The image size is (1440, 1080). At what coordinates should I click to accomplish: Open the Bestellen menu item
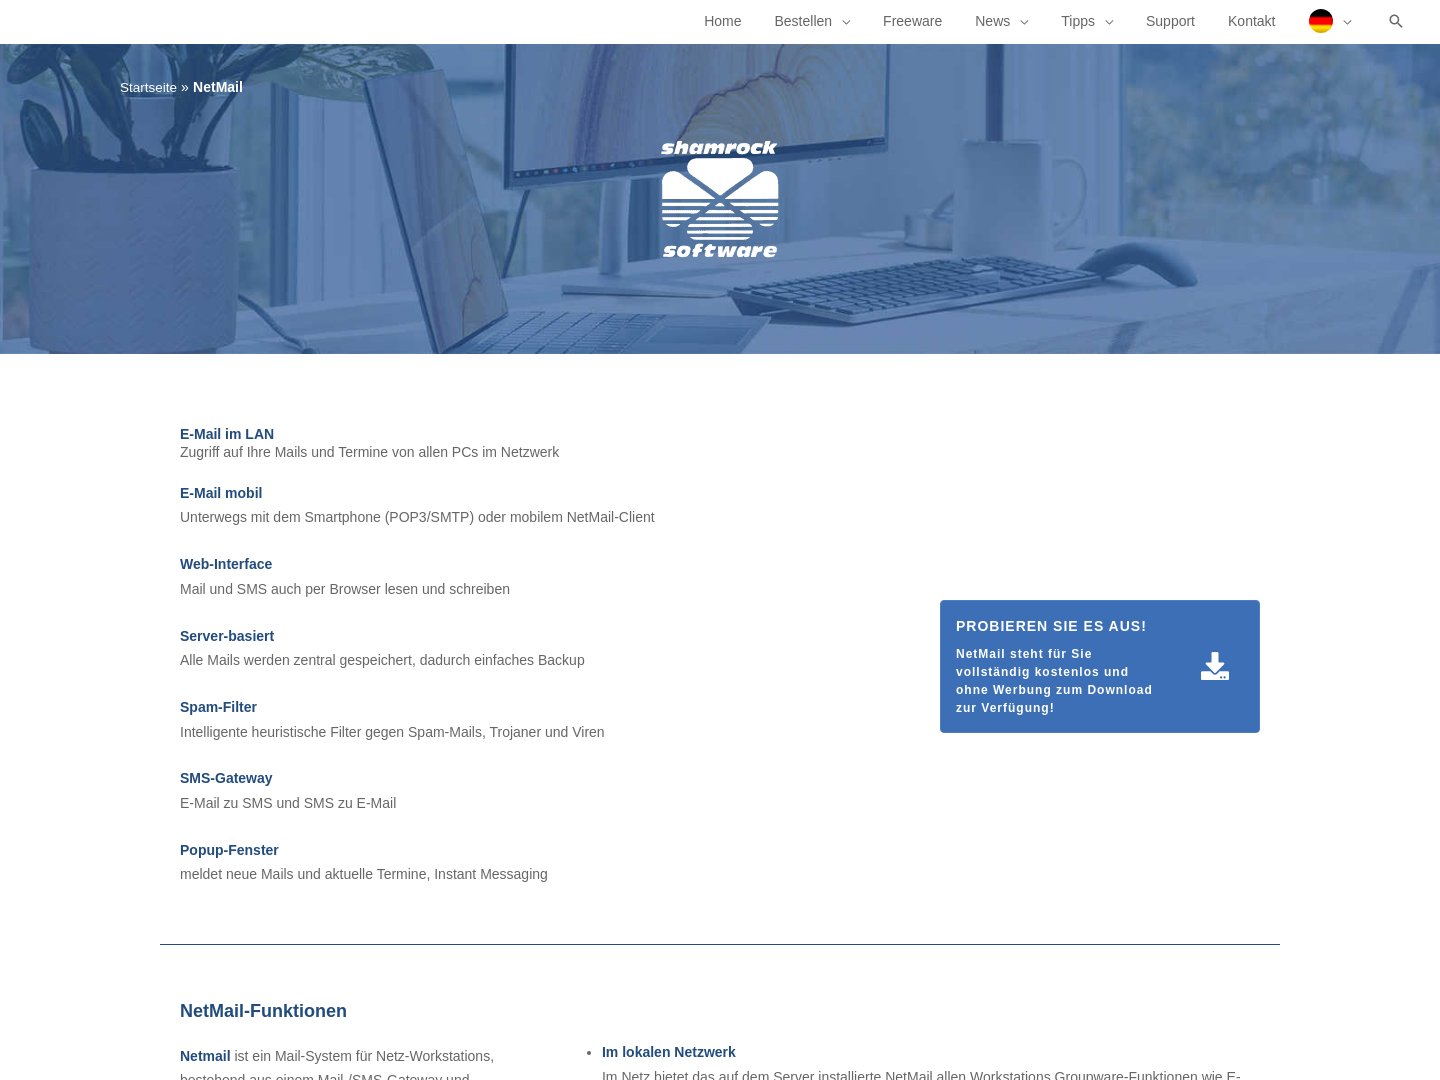click(x=803, y=21)
